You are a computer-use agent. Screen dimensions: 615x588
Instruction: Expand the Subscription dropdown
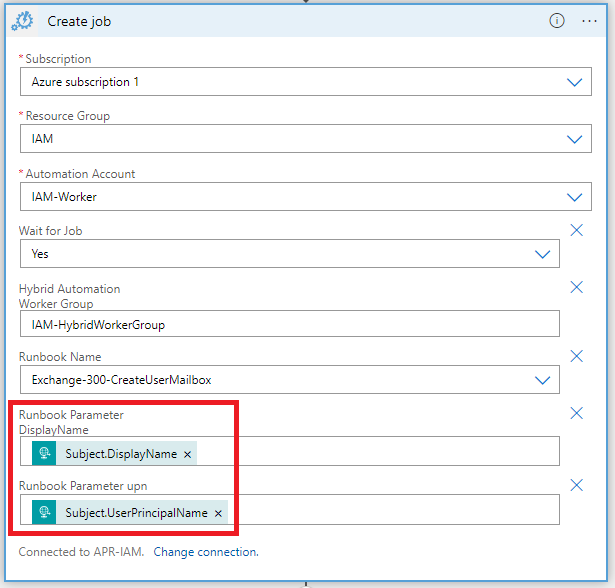(574, 82)
